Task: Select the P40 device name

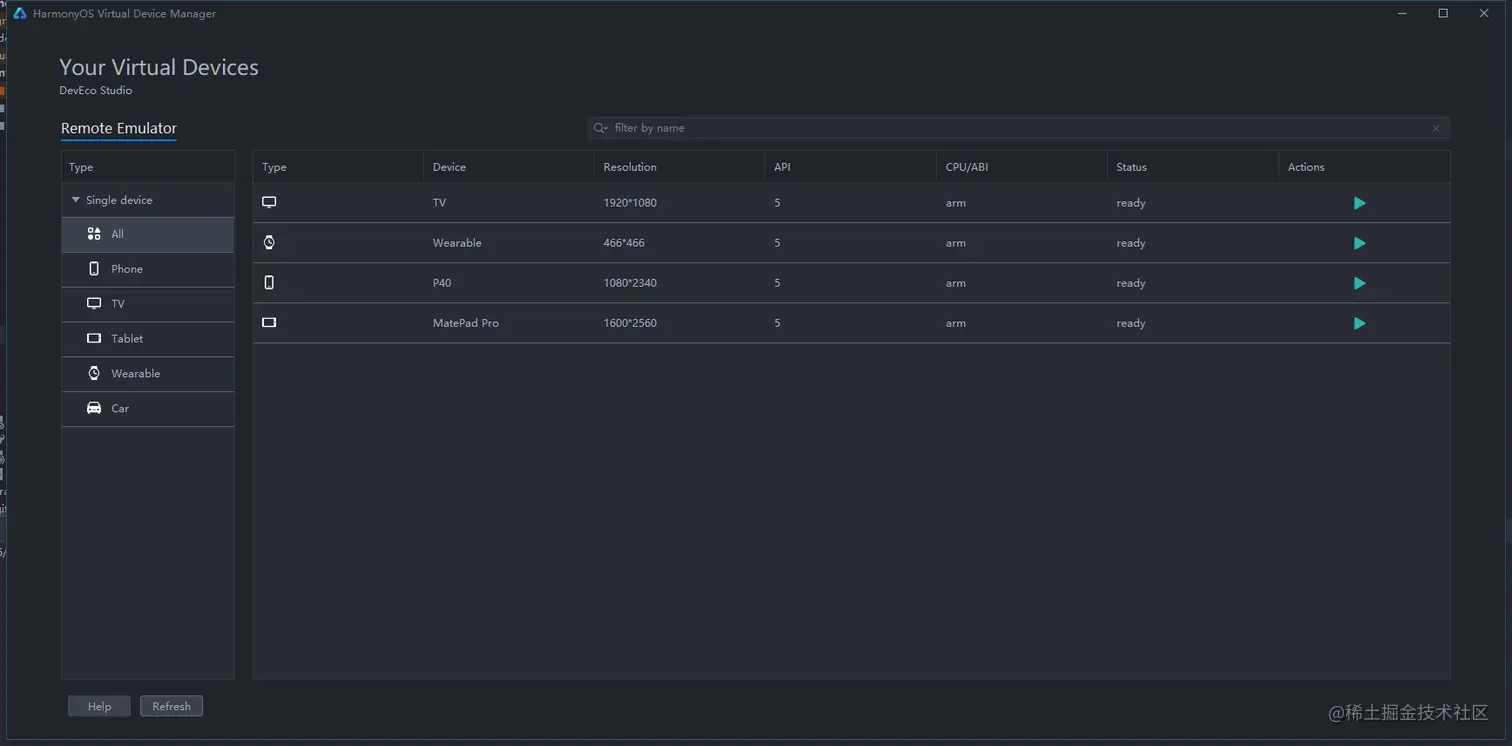Action: click(442, 283)
